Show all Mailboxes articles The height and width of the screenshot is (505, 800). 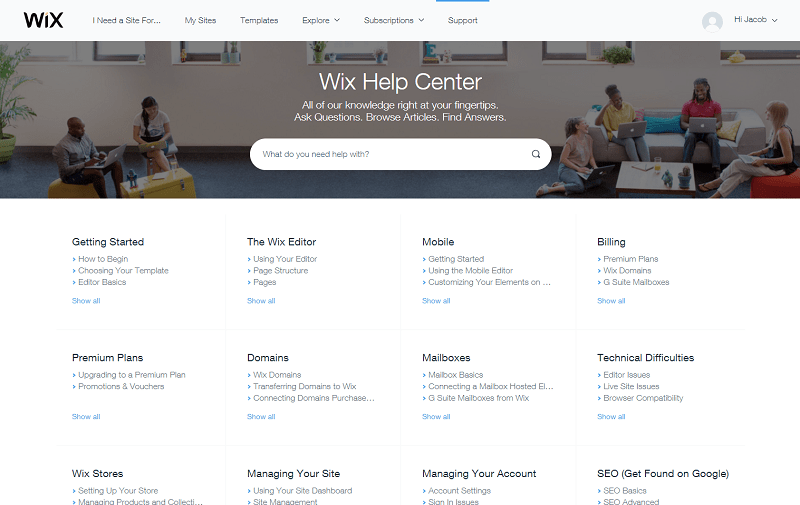436,417
